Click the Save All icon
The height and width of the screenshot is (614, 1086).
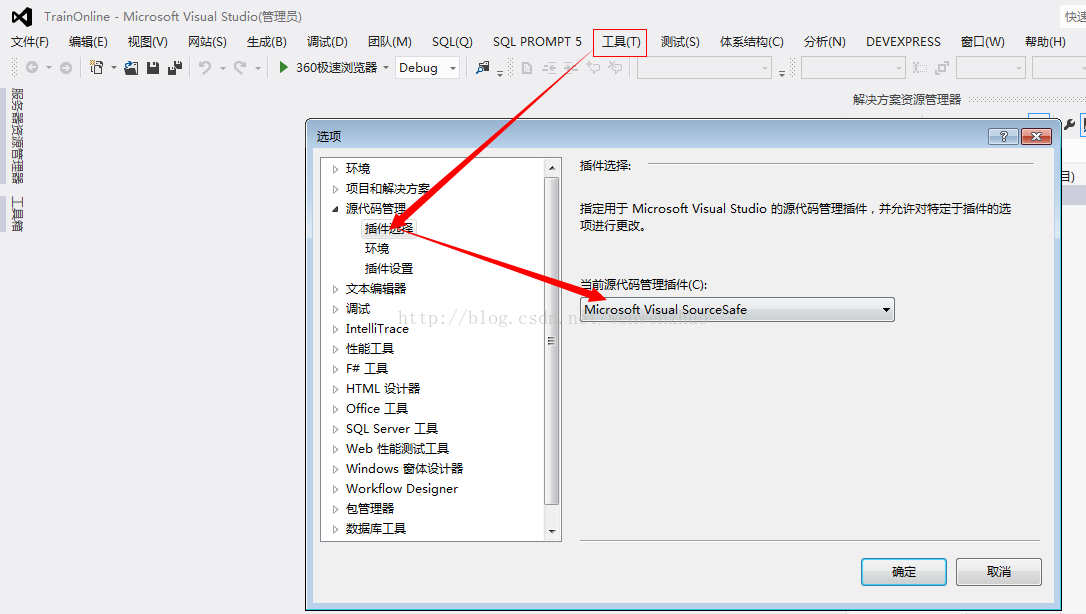pos(175,68)
